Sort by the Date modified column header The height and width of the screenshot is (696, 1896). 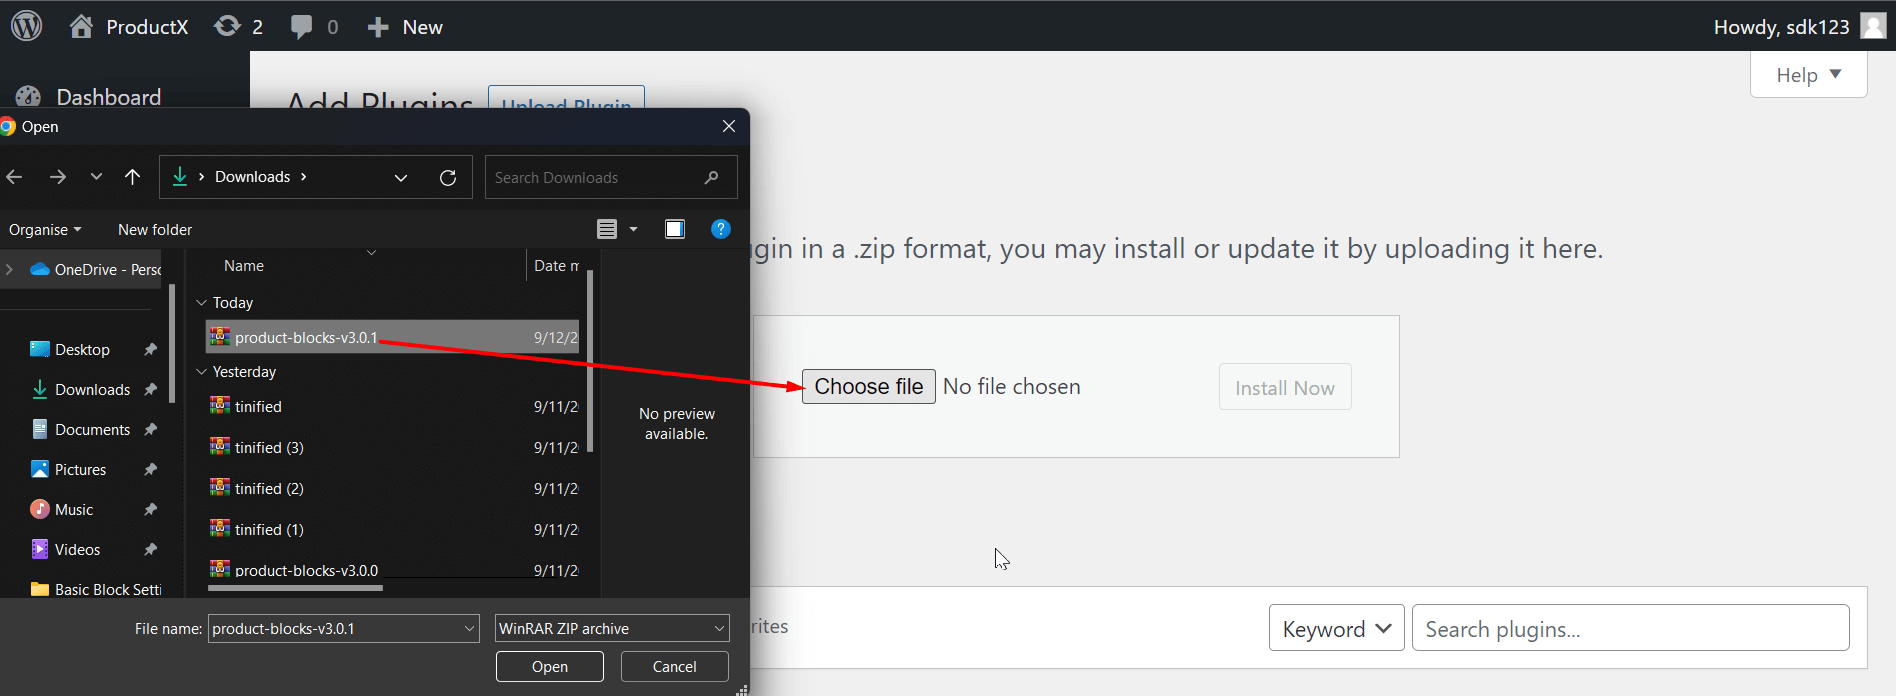coord(557,266)
